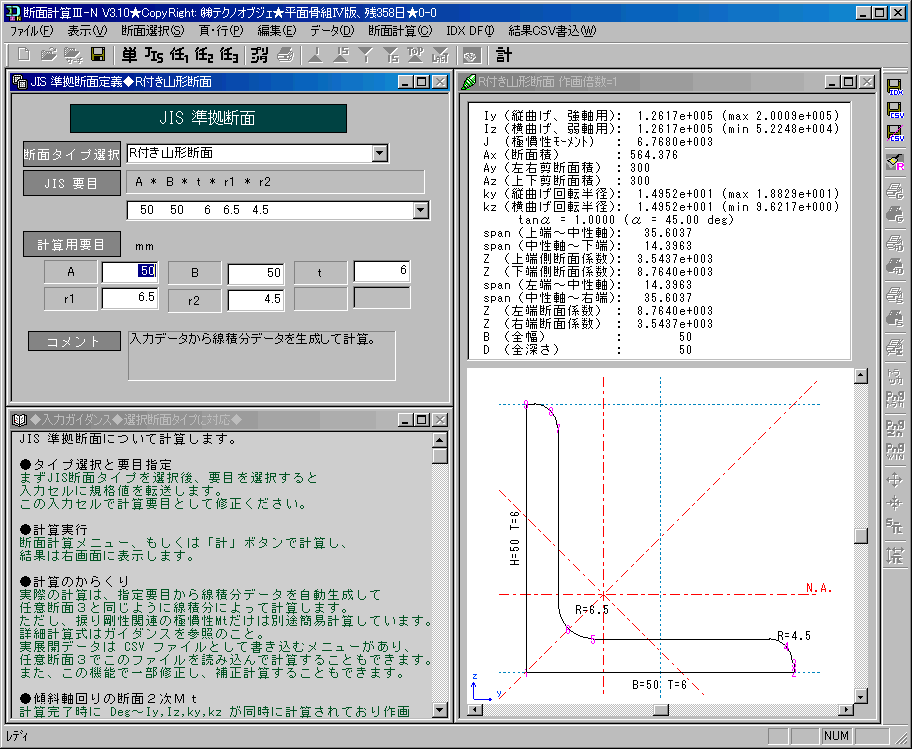The image size is (912, 749).
Task: Click the Save floppy disk toolbar icon
Action: click(98, 55)
